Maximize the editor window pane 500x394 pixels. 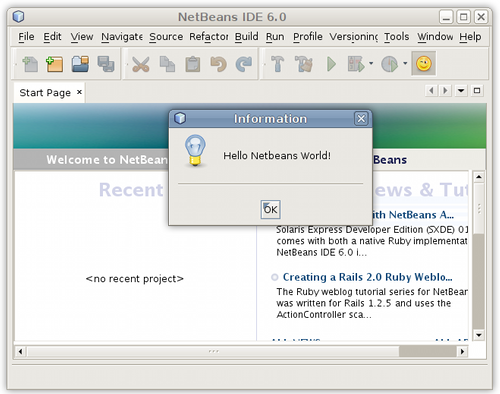[477, 90]
